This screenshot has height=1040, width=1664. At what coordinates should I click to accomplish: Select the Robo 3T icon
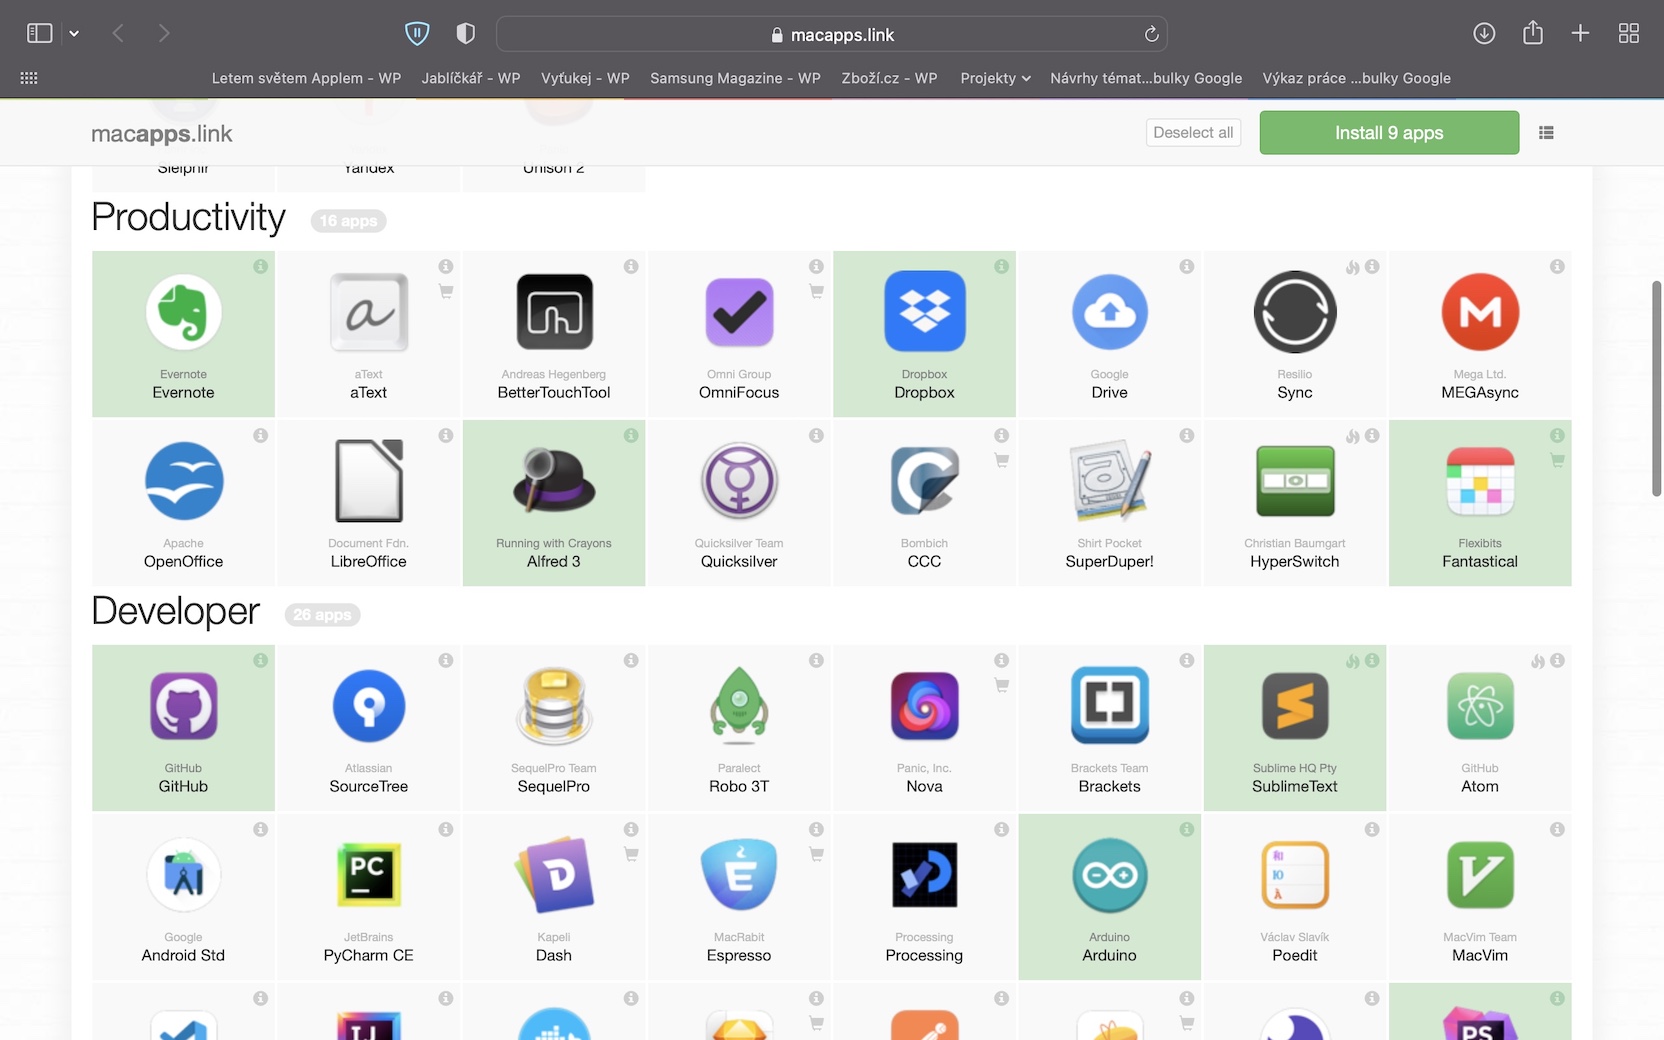coord(739,706)
